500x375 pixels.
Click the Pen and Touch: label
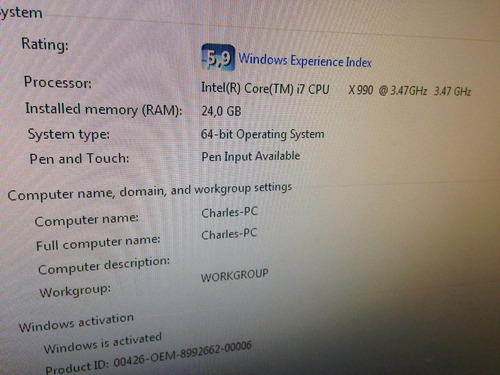(x=79, y=158)
